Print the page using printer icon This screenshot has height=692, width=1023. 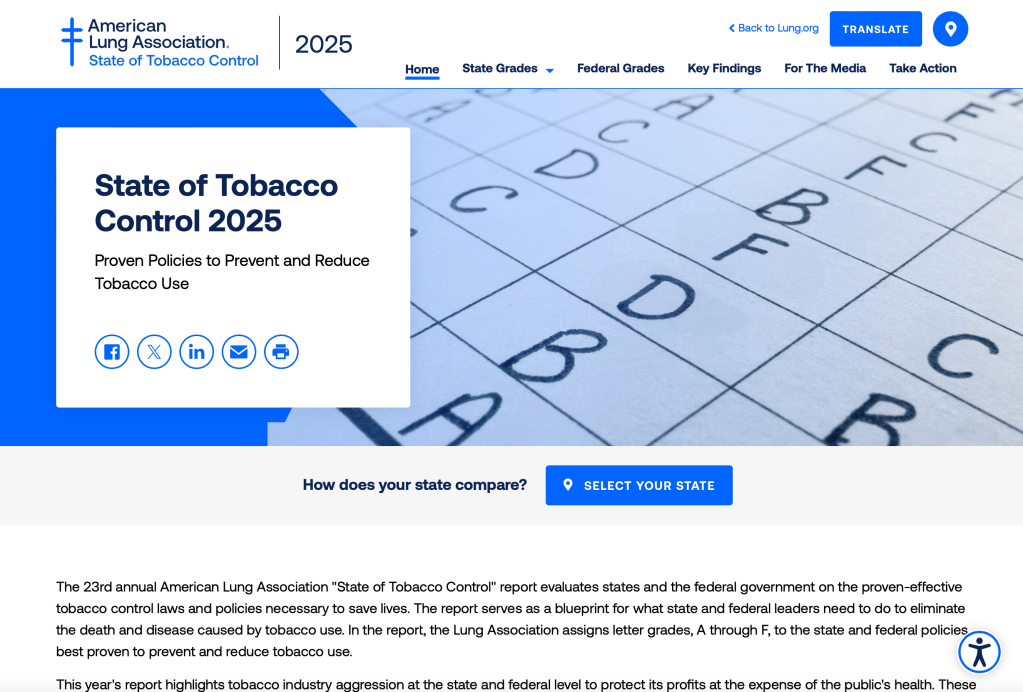point(281,352)
